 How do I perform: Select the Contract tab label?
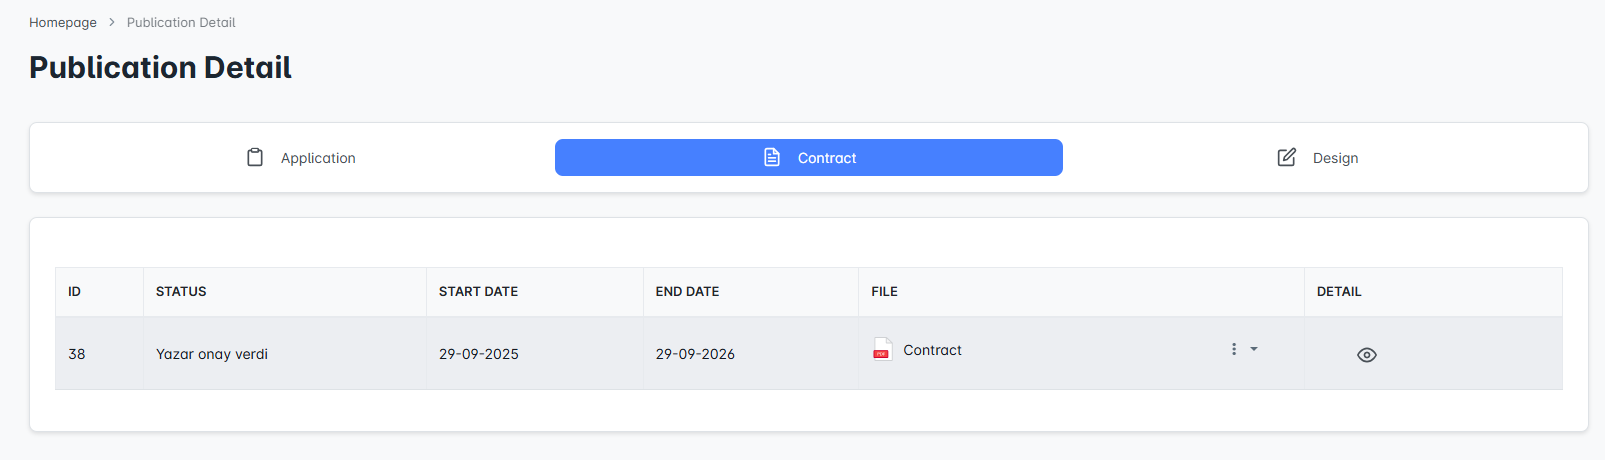tap(827, 158)
